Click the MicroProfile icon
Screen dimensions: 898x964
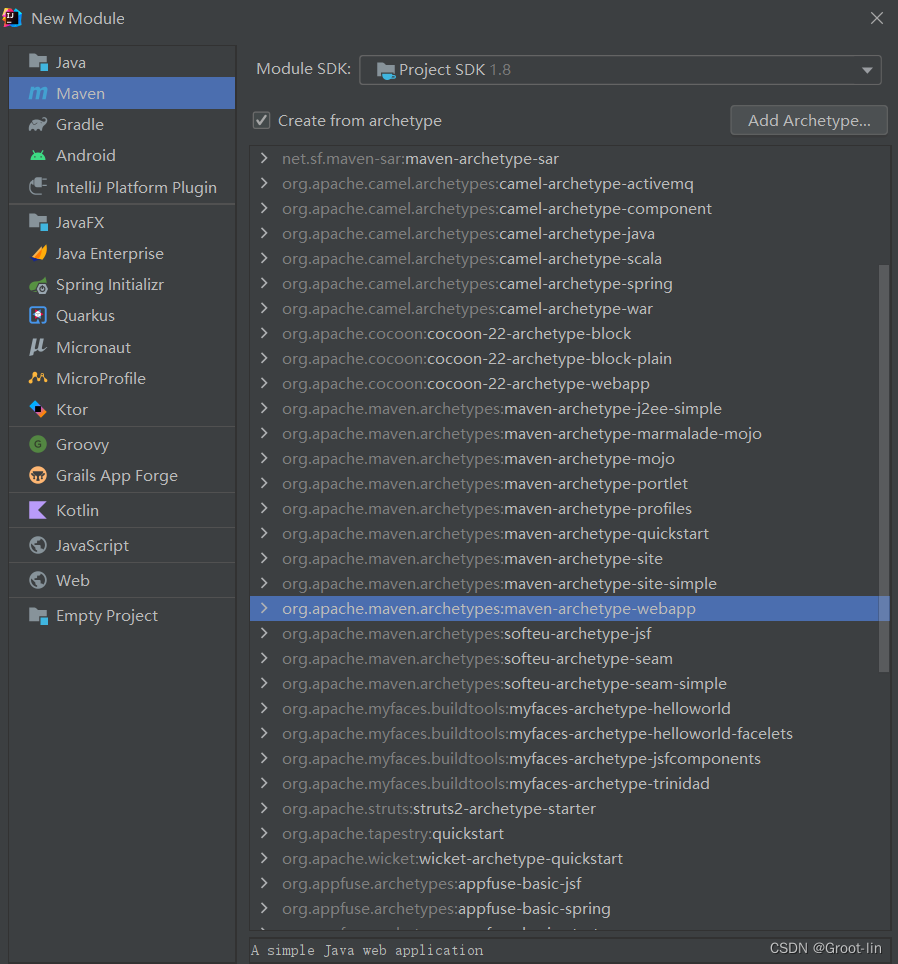(x=38, y=378)
